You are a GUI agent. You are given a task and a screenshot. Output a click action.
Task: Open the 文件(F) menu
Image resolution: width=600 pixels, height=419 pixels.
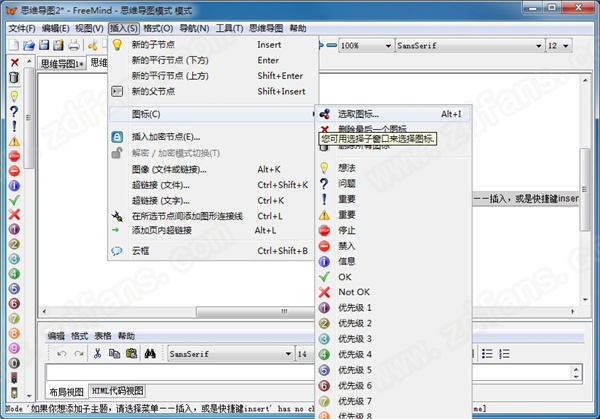click(x=22, y=28)
